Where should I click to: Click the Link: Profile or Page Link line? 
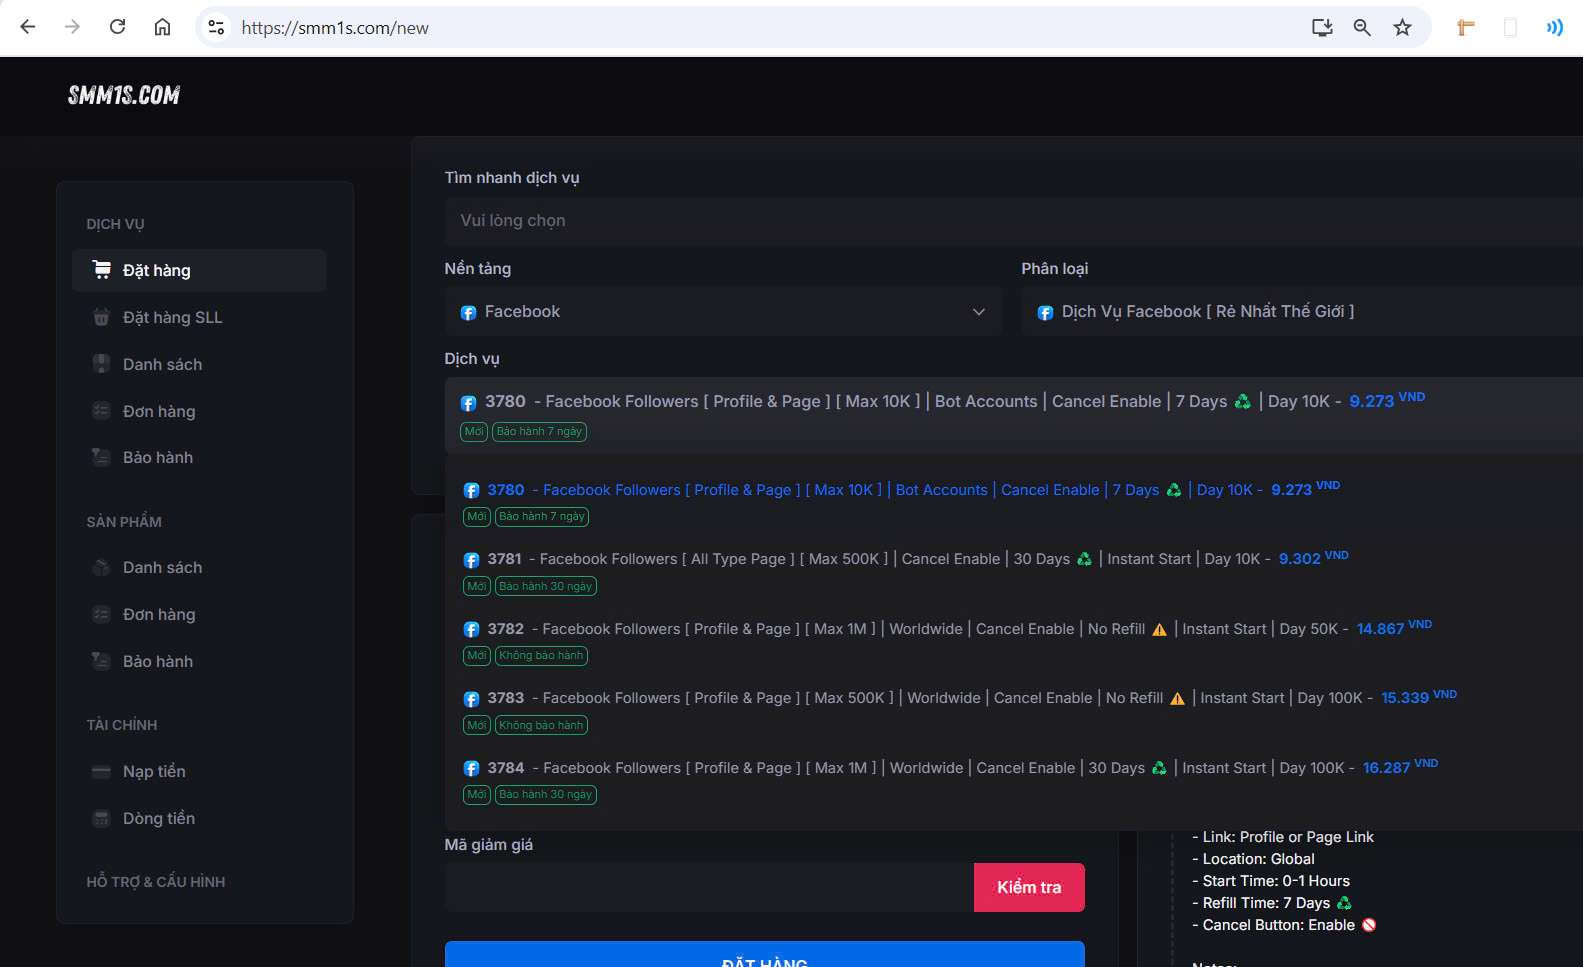(1283, 837)
